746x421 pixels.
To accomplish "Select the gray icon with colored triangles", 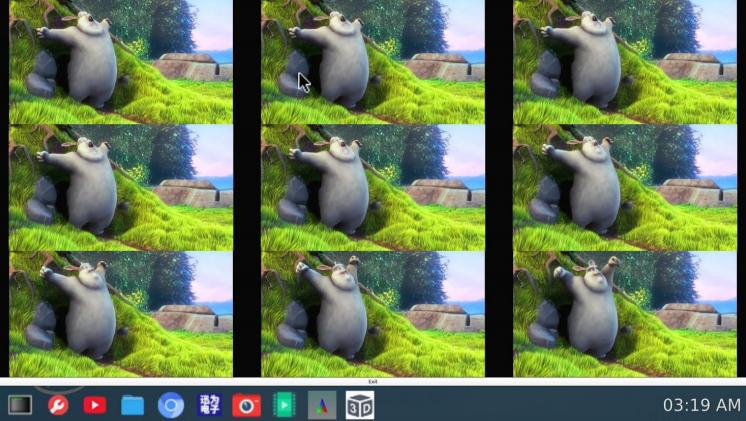I will coord(322,405).
